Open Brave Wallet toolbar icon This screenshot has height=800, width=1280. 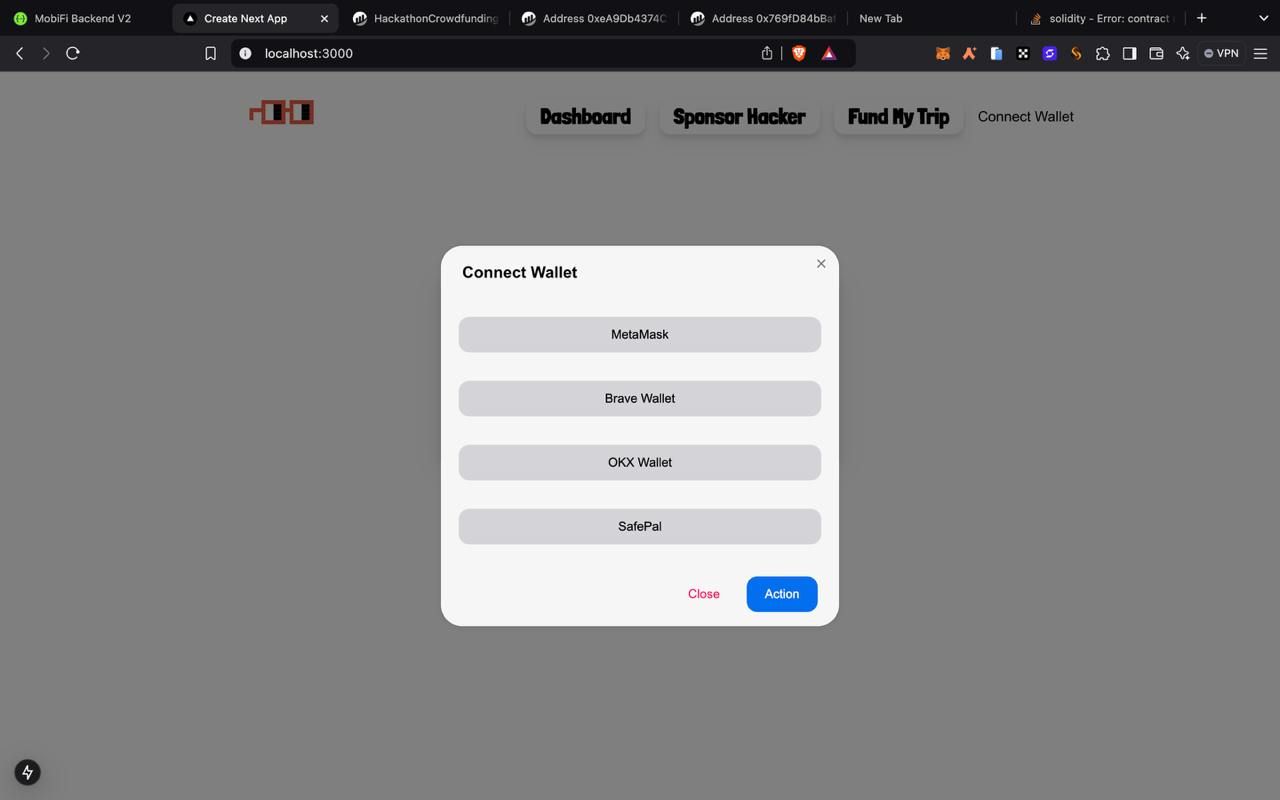(1156, 53)
